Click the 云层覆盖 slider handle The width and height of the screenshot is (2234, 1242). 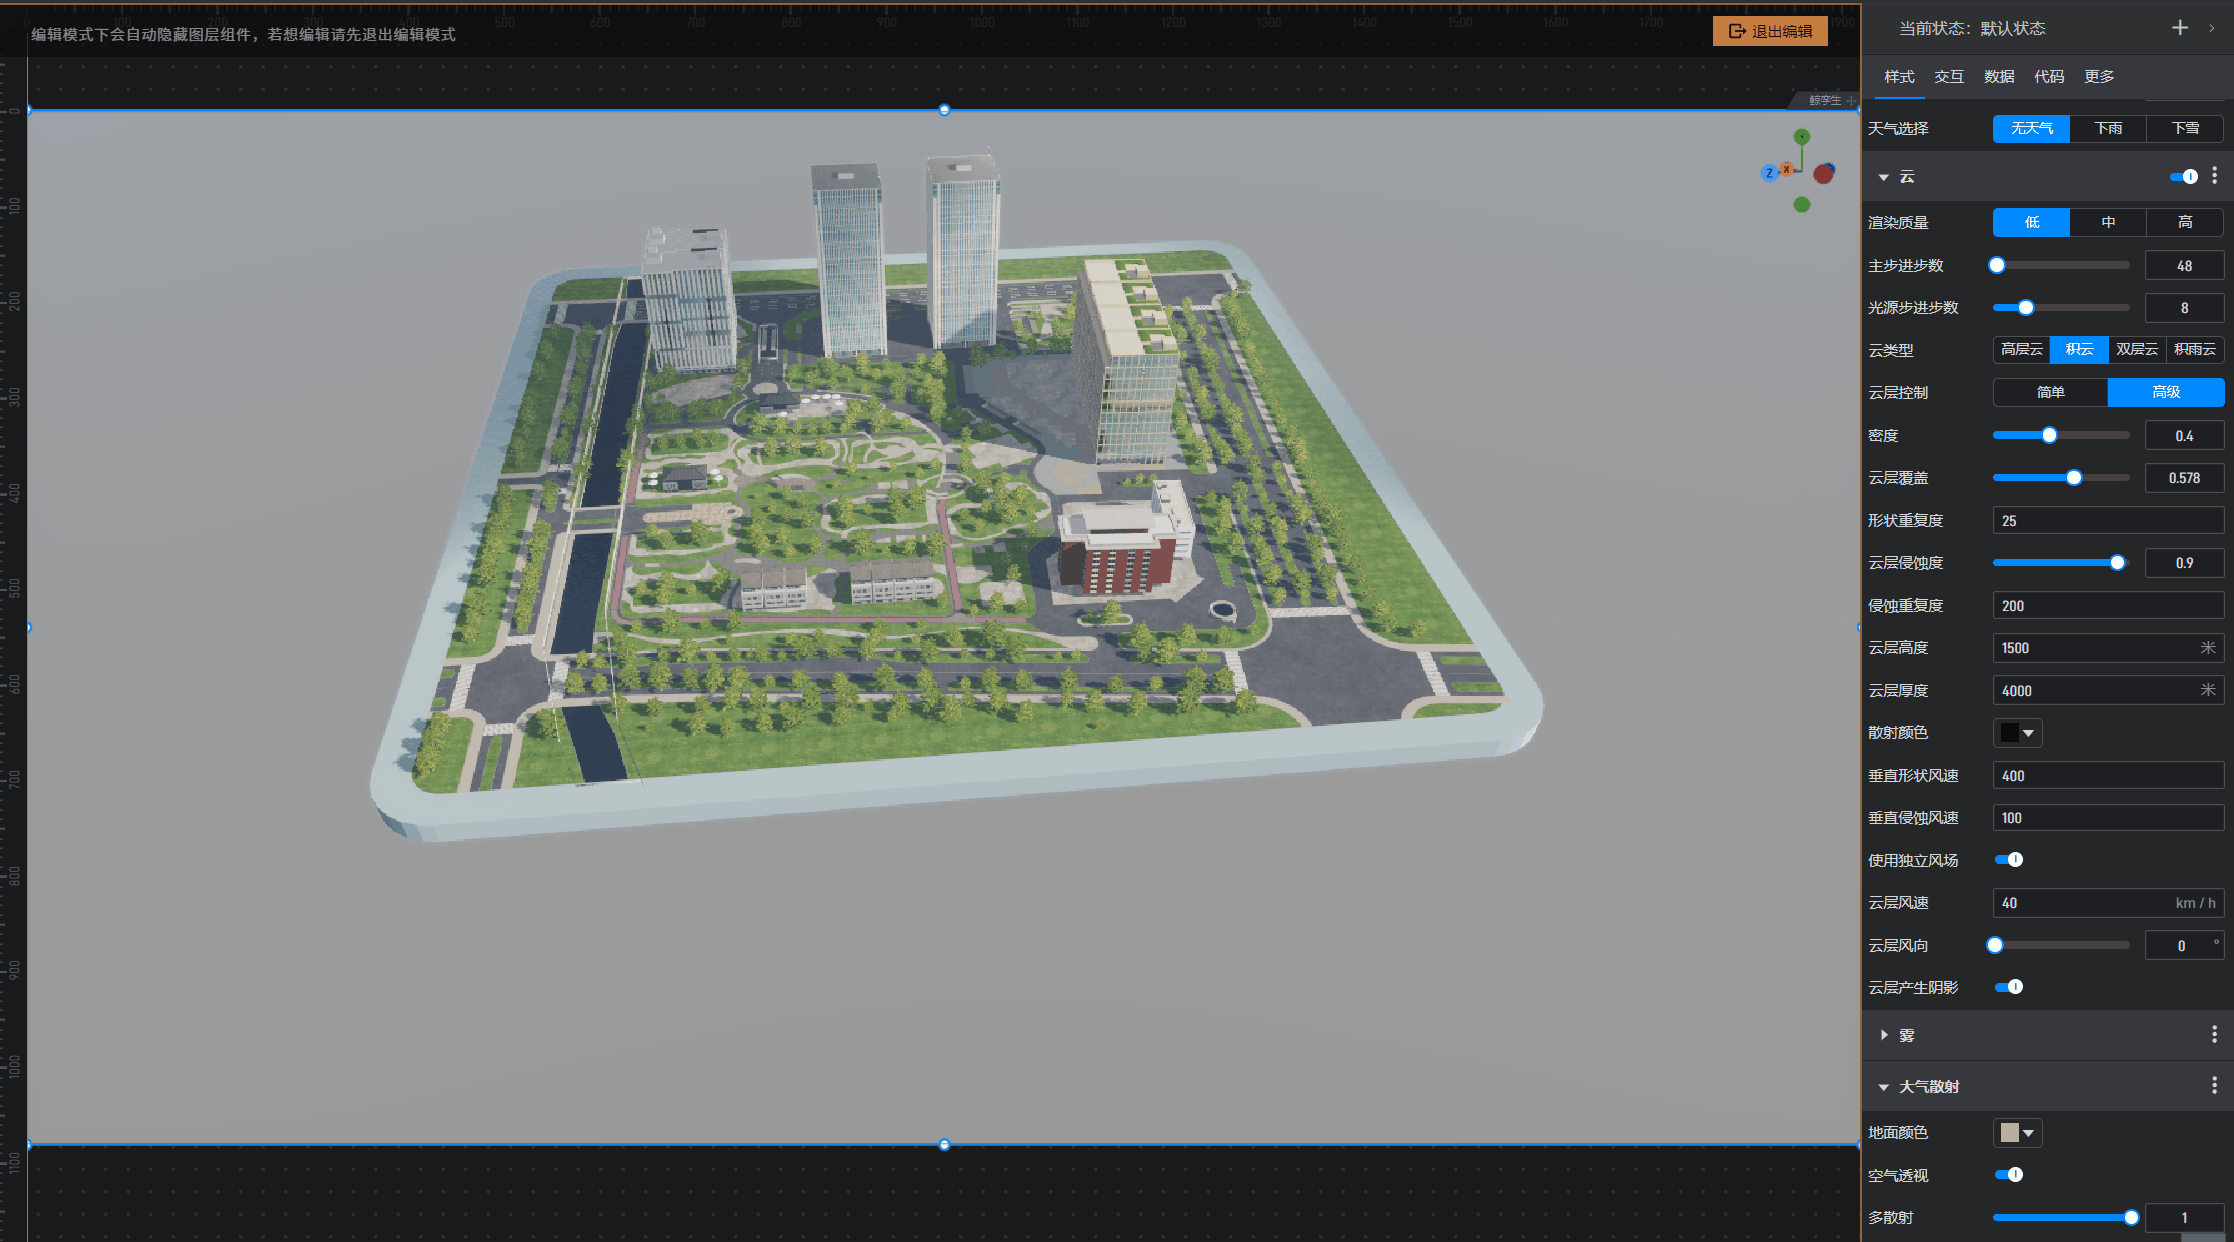point(2074,478)
